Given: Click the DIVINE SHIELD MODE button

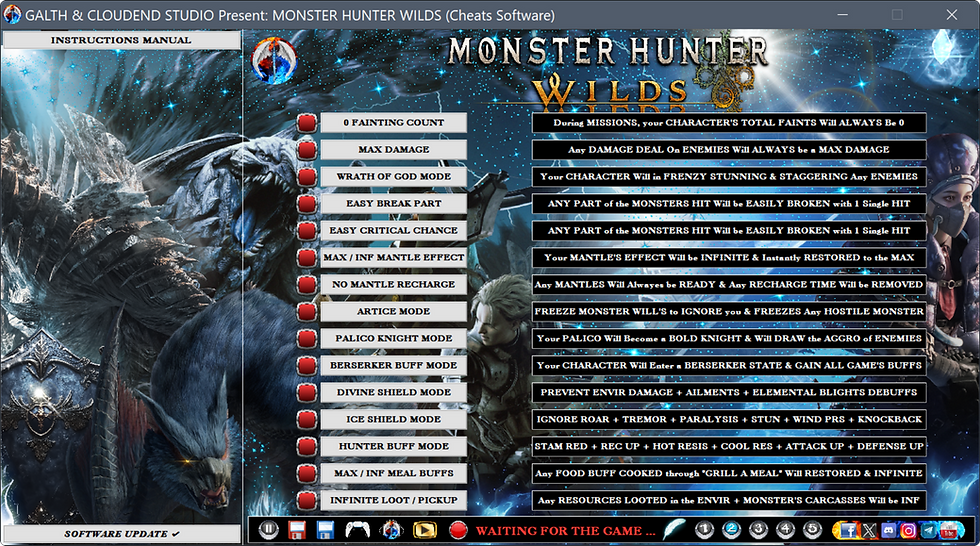Looking at the screenshot, I should click(x=394, y=392).
